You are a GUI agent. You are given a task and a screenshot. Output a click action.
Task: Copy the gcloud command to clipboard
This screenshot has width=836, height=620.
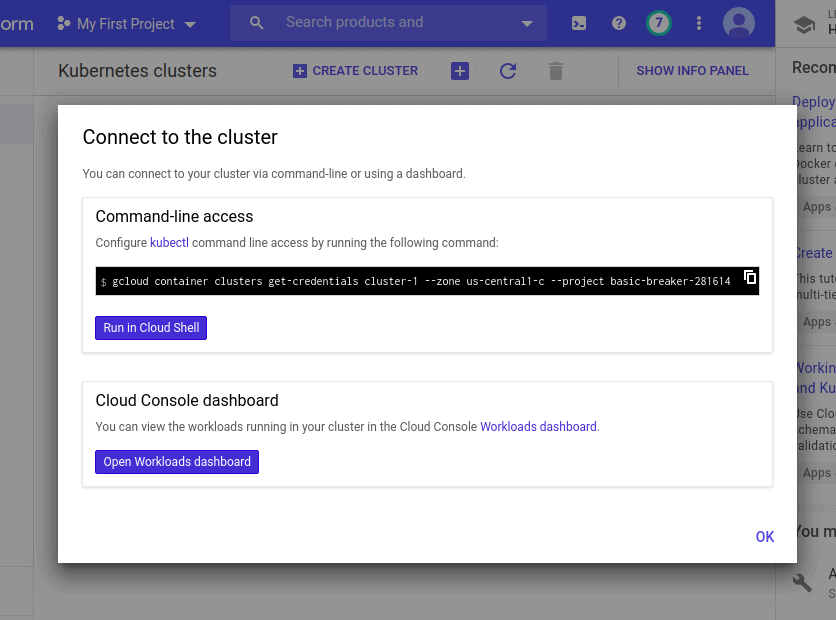pos(750,277)
